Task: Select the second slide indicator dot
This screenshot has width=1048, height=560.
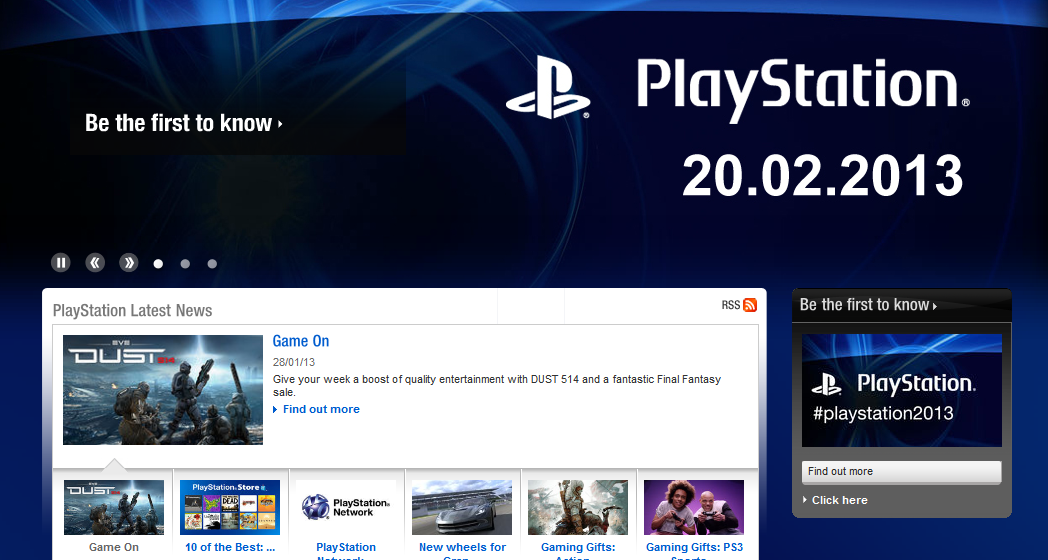Action: tap(185, 264)
